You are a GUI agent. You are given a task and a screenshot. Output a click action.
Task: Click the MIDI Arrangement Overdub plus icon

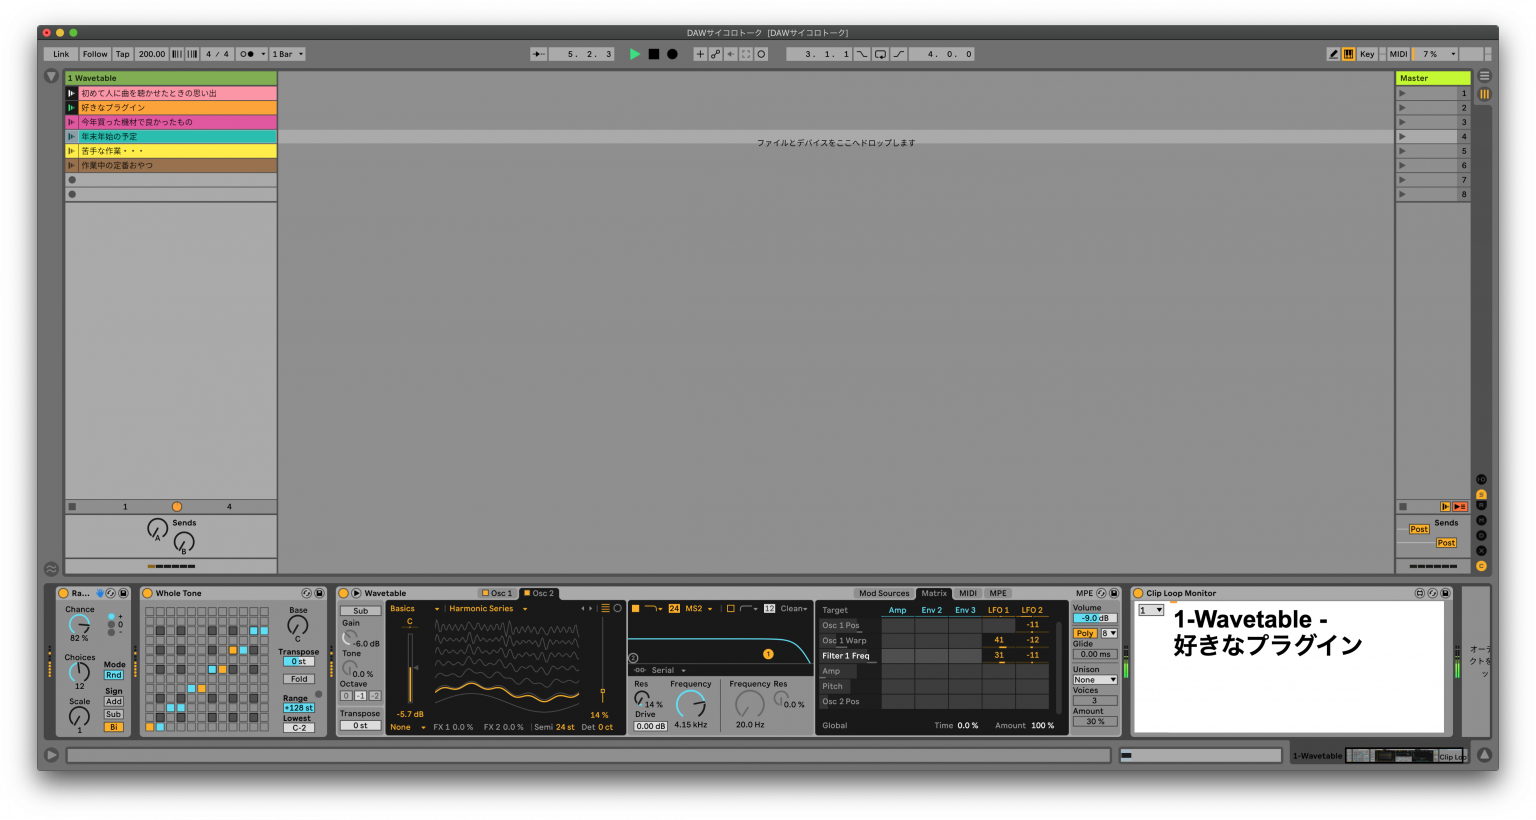tap(700, 54)
